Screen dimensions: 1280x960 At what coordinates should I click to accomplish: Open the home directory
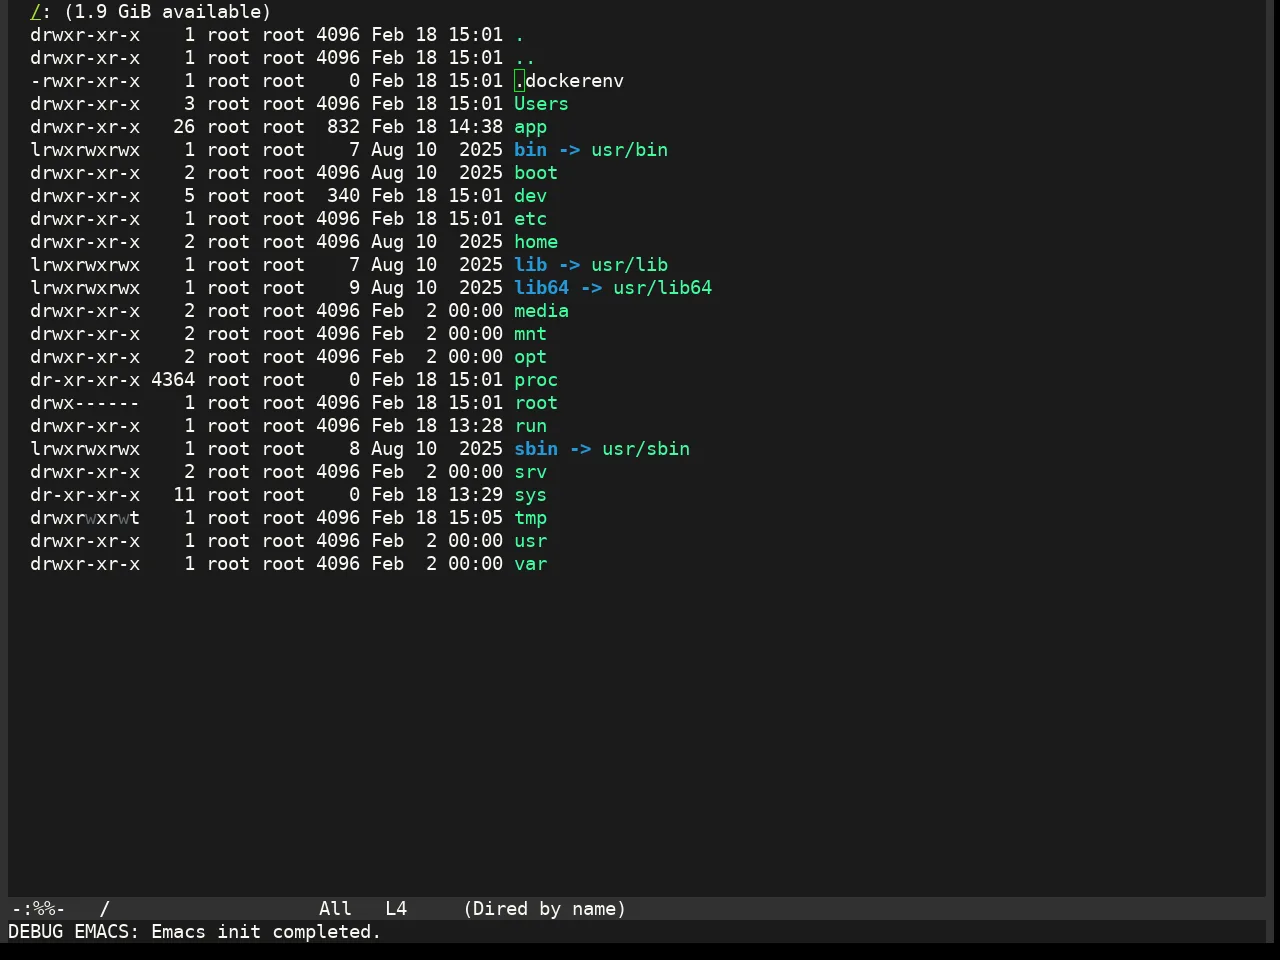coord(536,242)
